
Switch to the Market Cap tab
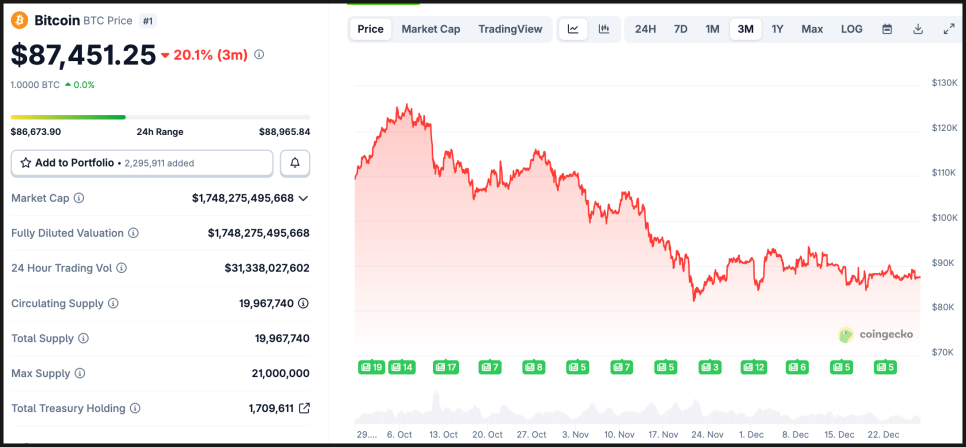point(431,29)
